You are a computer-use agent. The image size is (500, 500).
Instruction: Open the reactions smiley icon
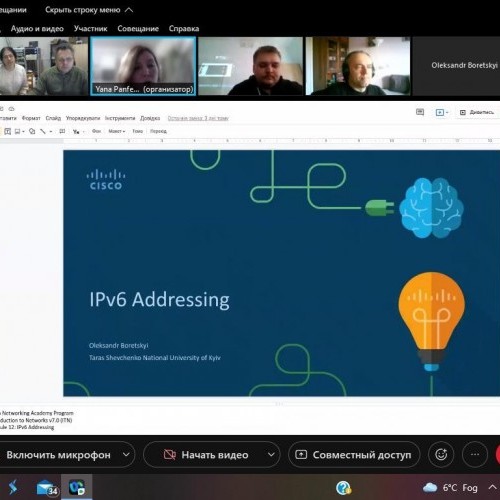click(x=441, y=454)
